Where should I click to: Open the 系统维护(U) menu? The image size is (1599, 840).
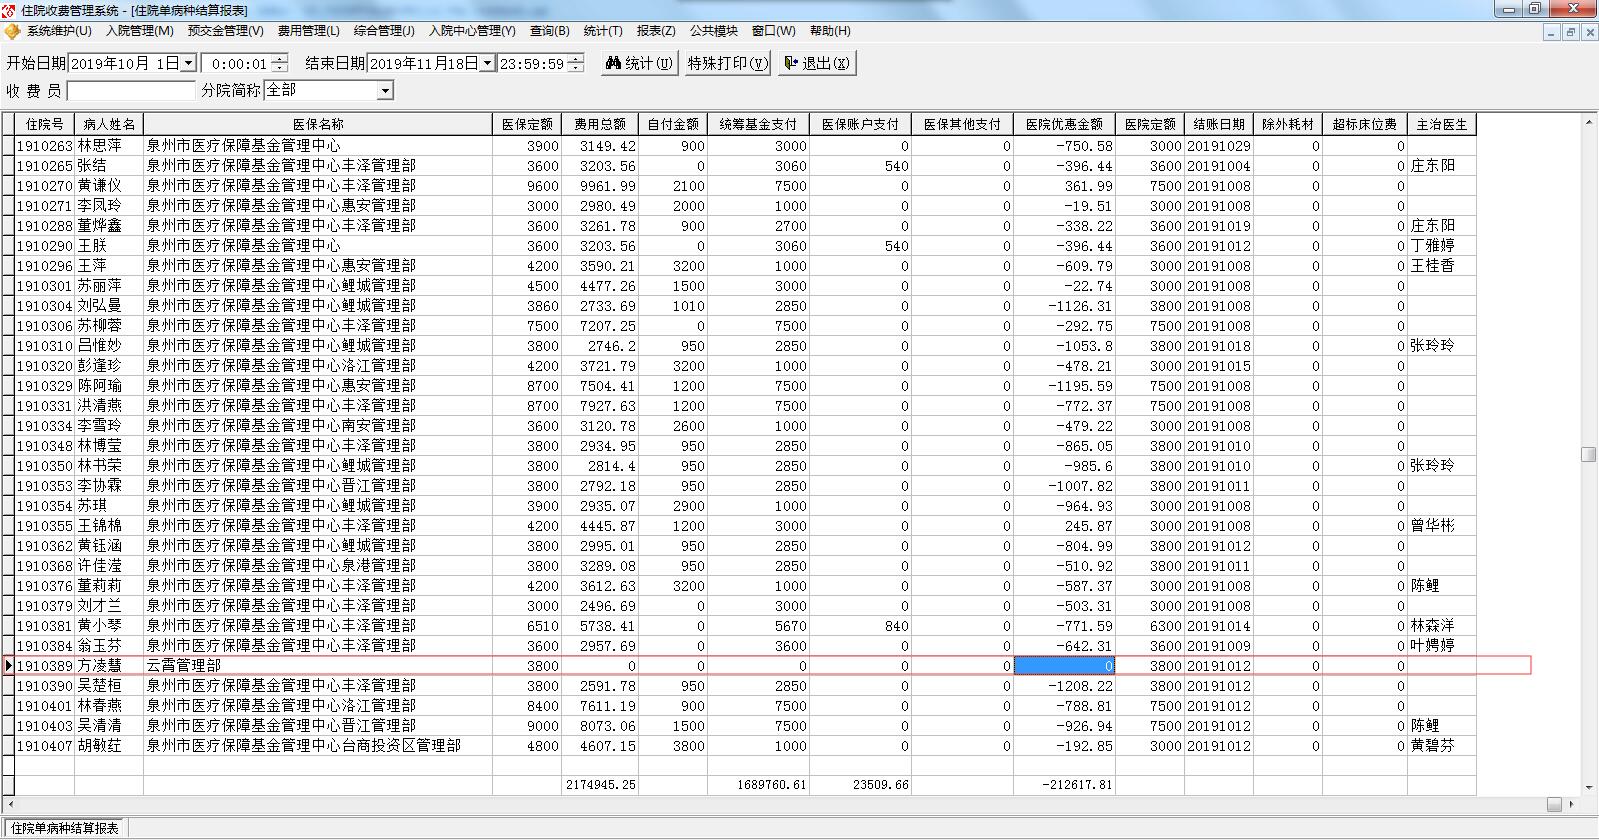[x=59, y=31]
